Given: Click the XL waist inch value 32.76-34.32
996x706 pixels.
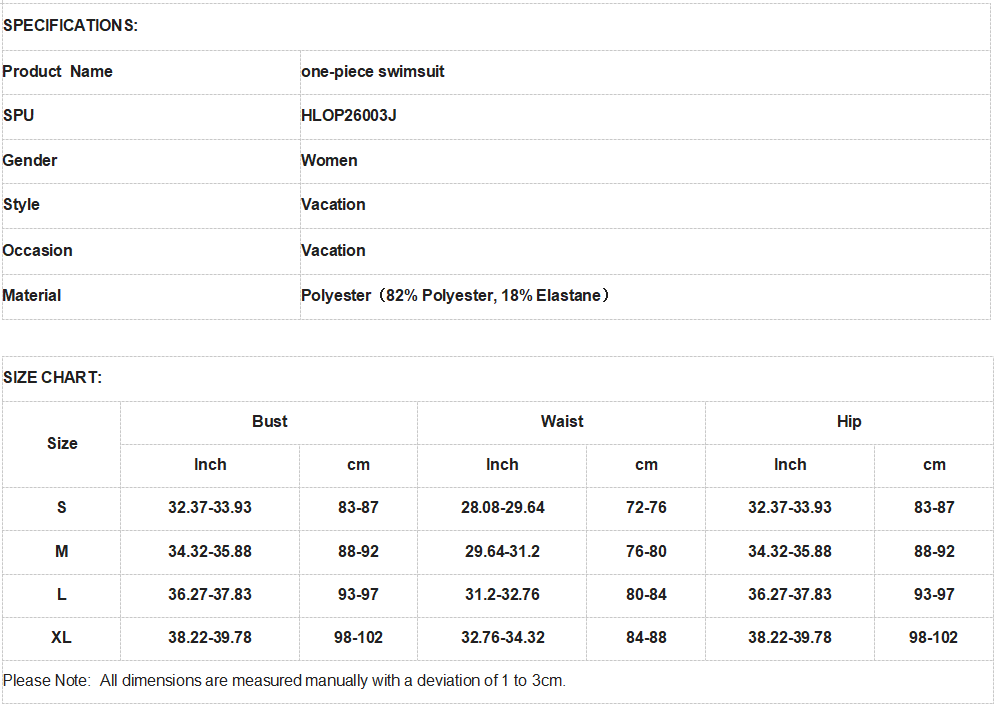Looking at the screenshot, I should click(502, 637).
